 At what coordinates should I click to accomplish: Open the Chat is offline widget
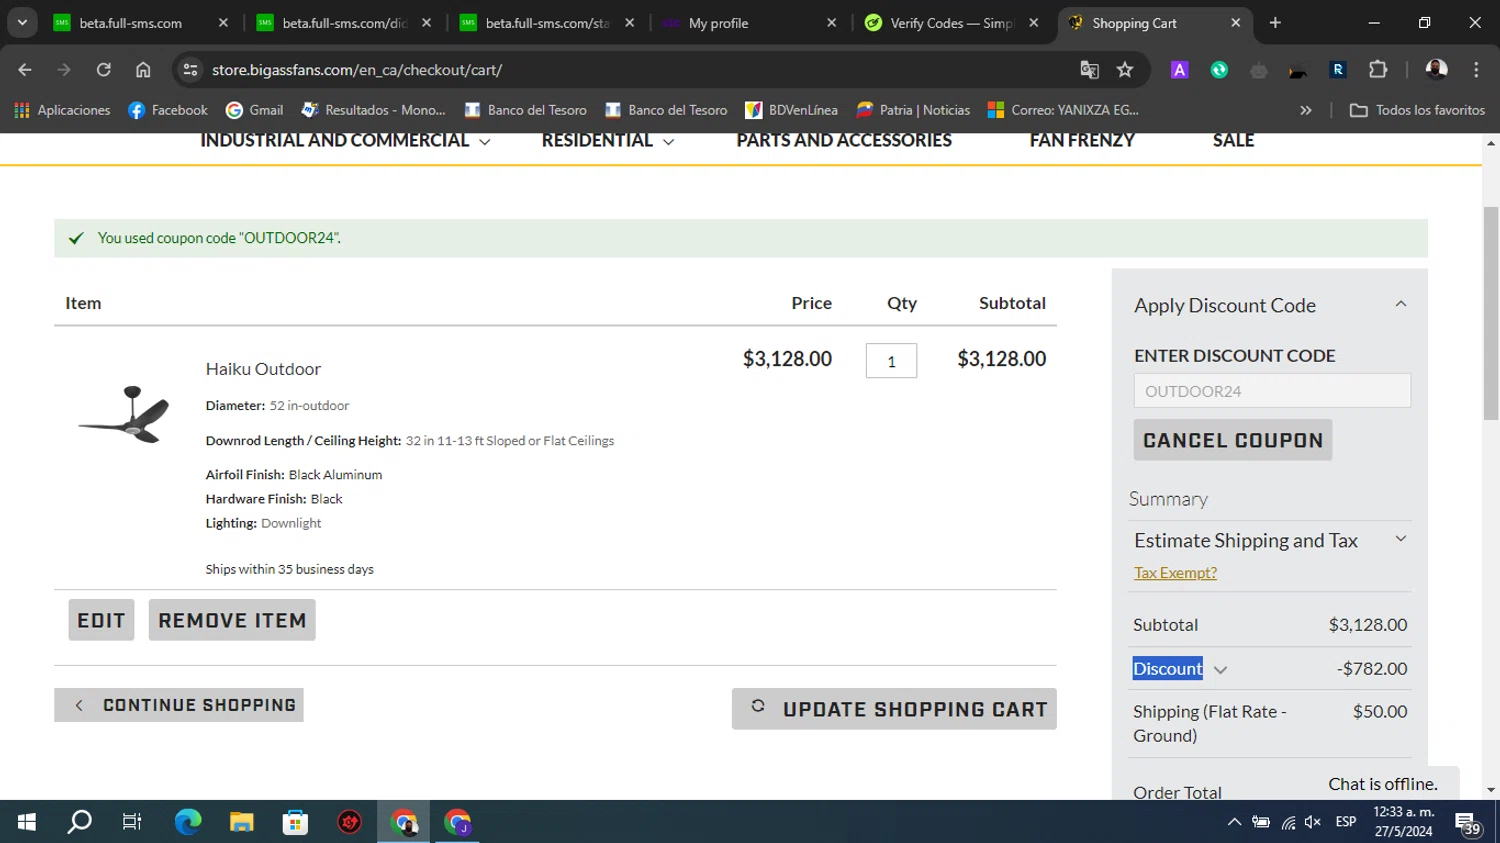(1383, 784)
